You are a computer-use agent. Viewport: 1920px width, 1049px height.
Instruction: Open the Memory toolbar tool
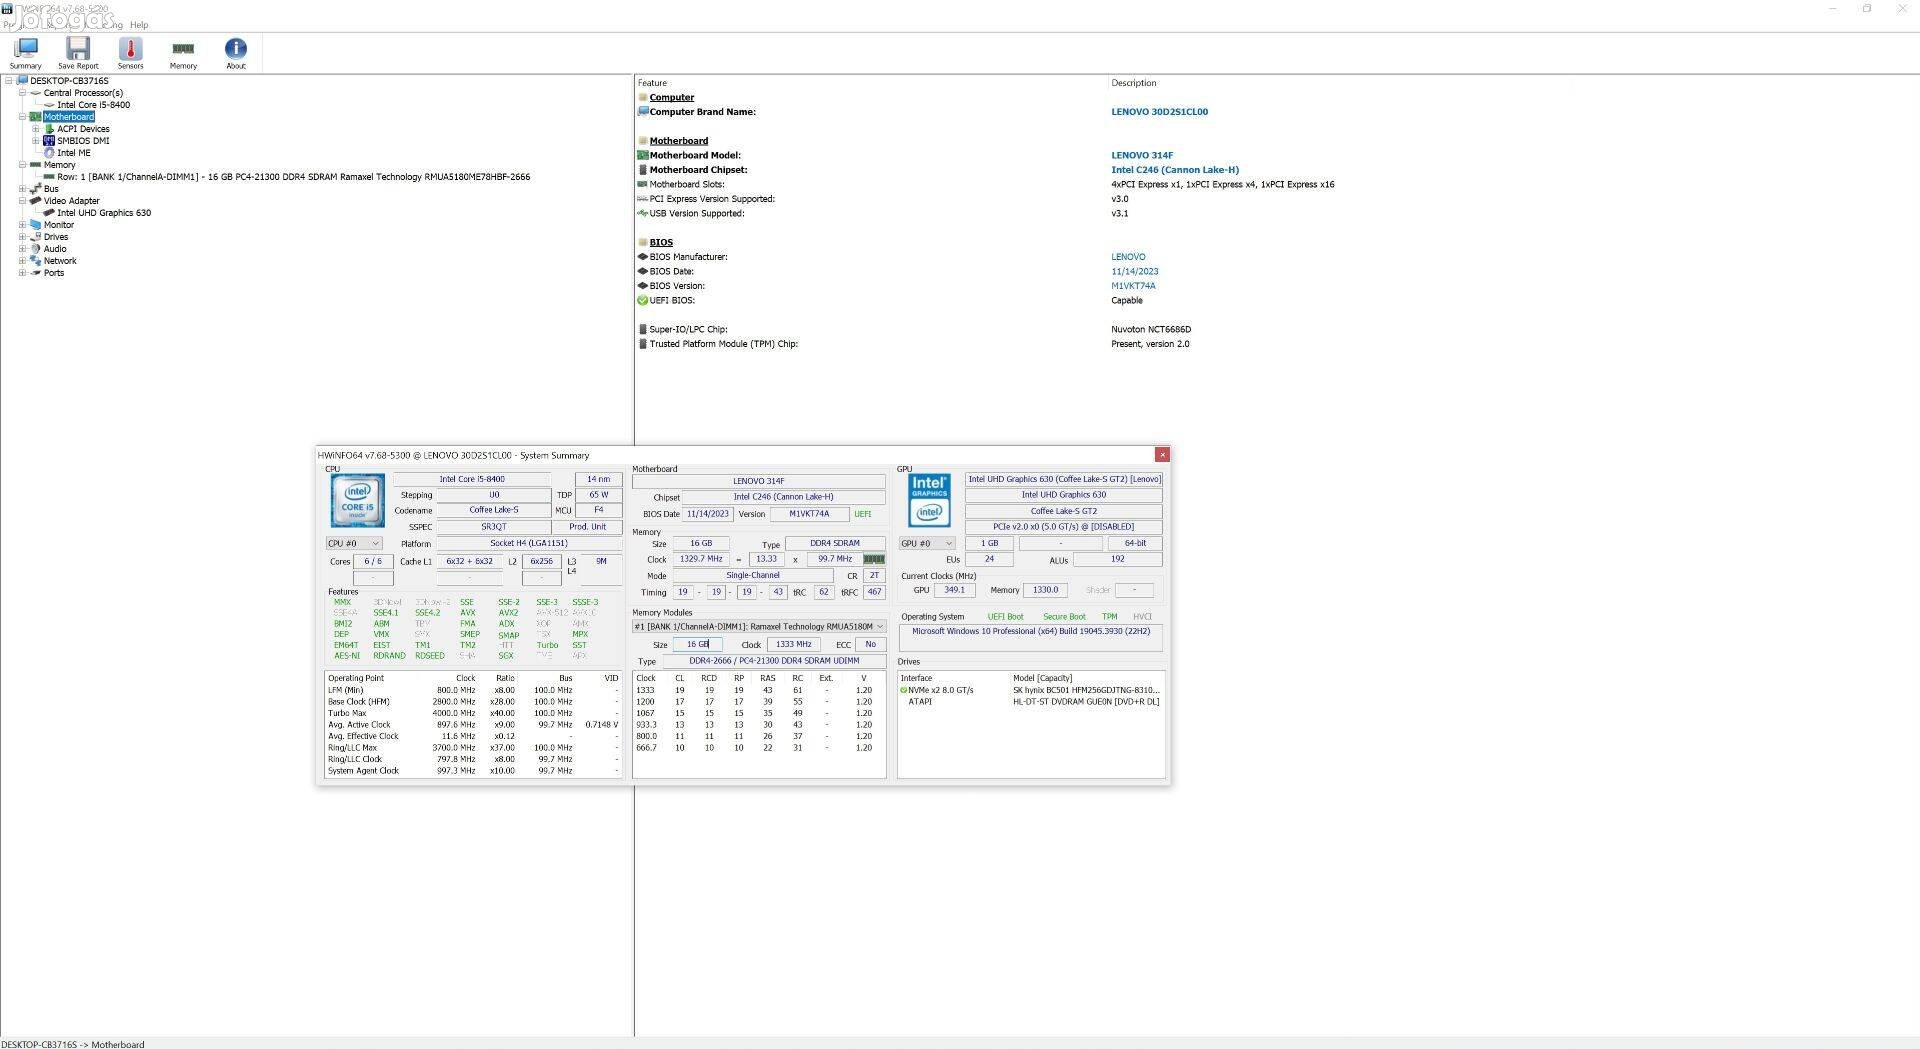point(183,53)
